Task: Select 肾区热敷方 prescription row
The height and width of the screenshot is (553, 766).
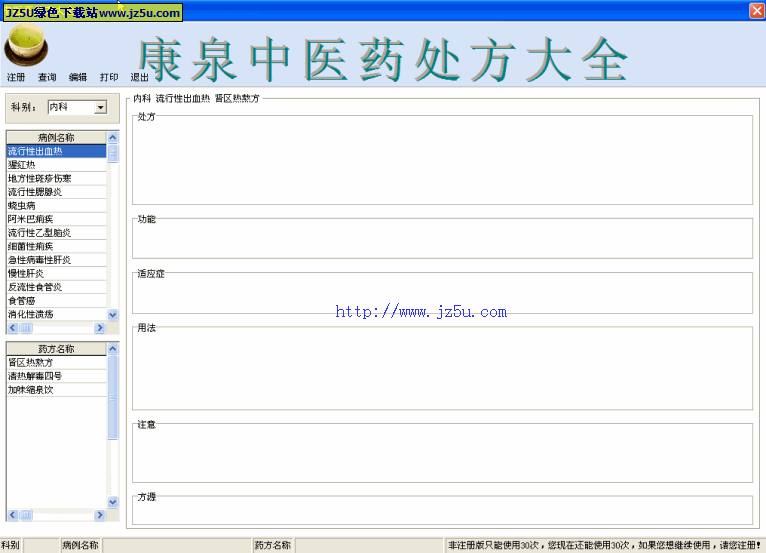Action: click(x=56, y=362)
